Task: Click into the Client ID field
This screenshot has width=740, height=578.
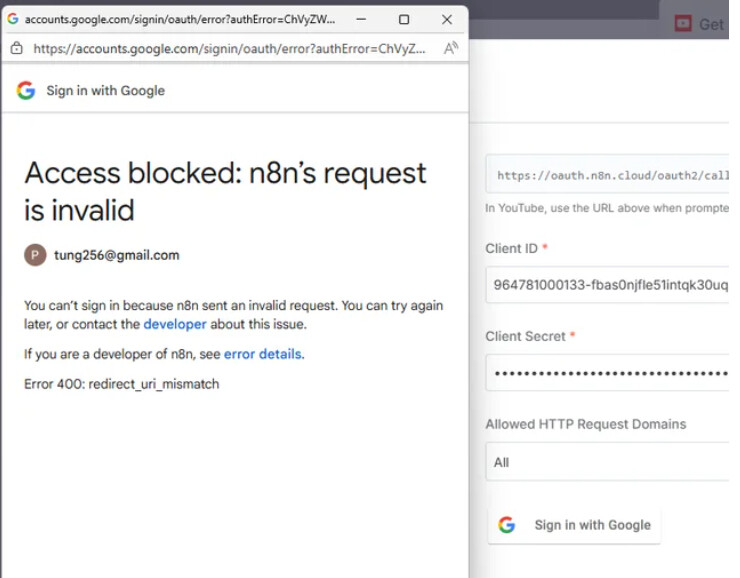Action: point(608,285)
